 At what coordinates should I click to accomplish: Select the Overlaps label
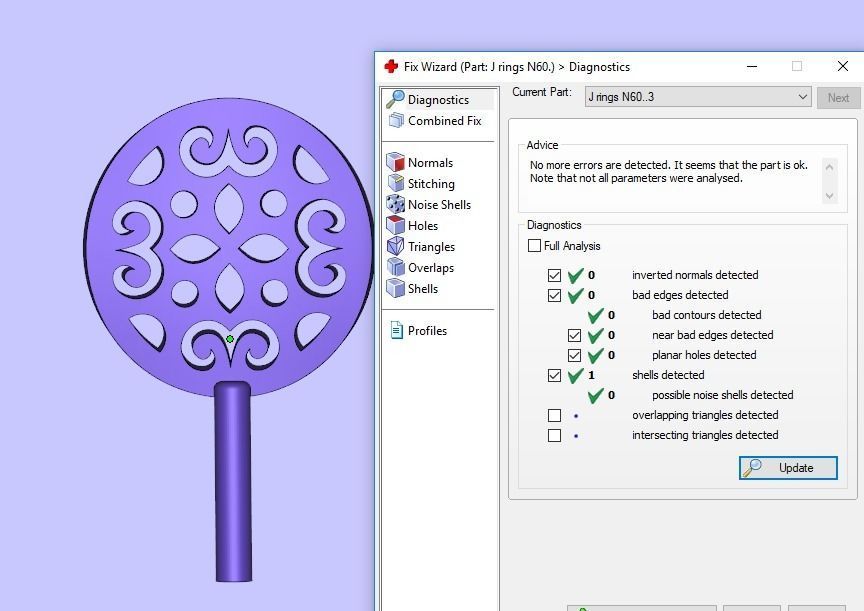point(431,268)
